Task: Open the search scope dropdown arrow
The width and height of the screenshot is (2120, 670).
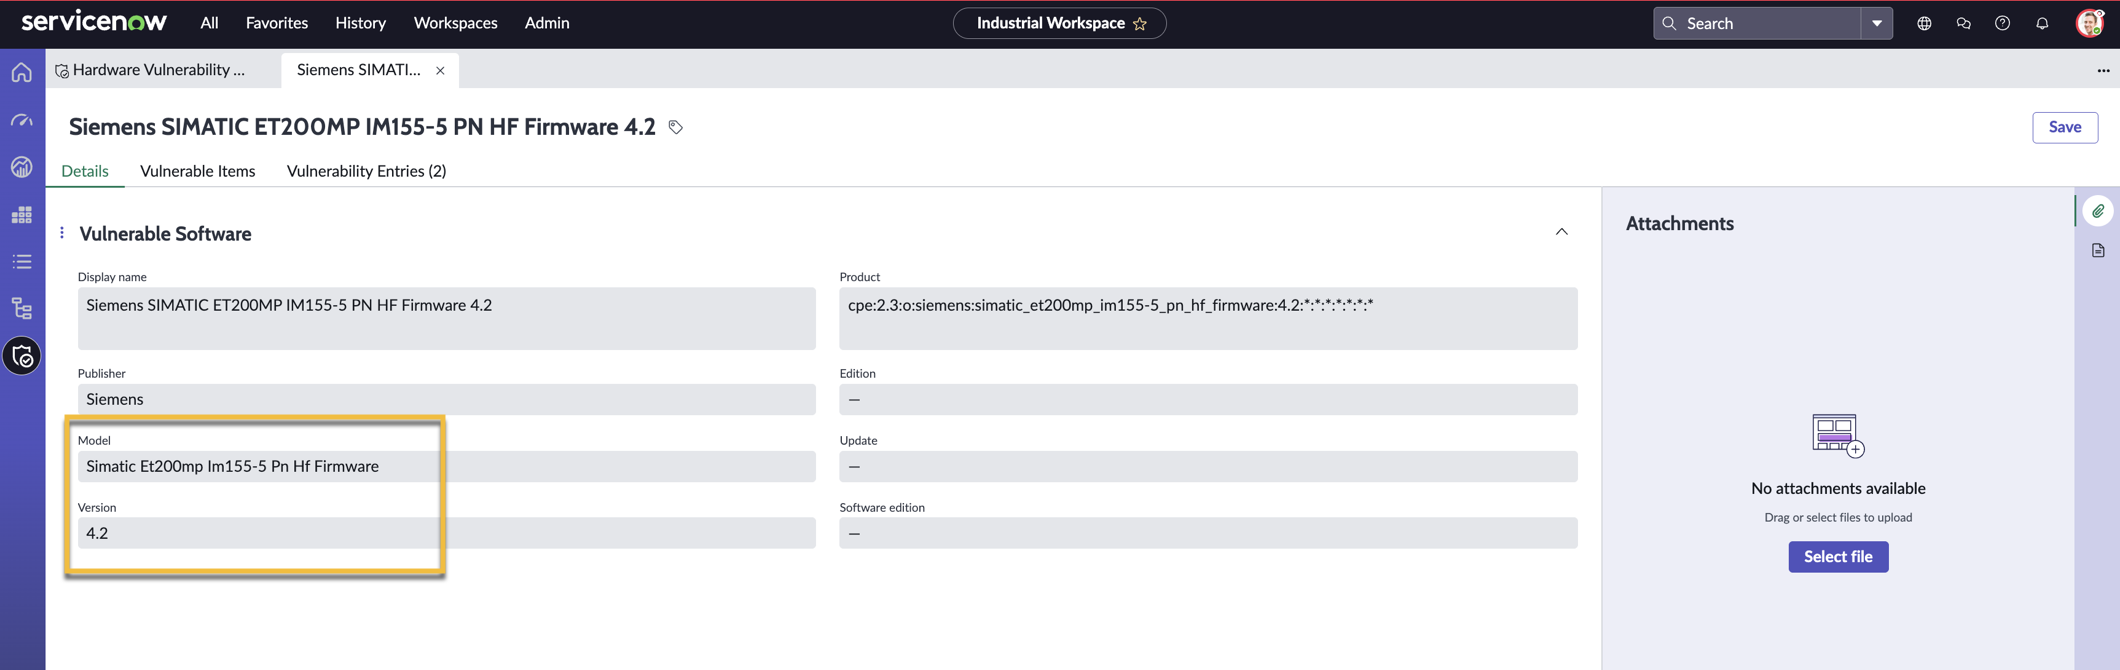Action: point(1877,23)
